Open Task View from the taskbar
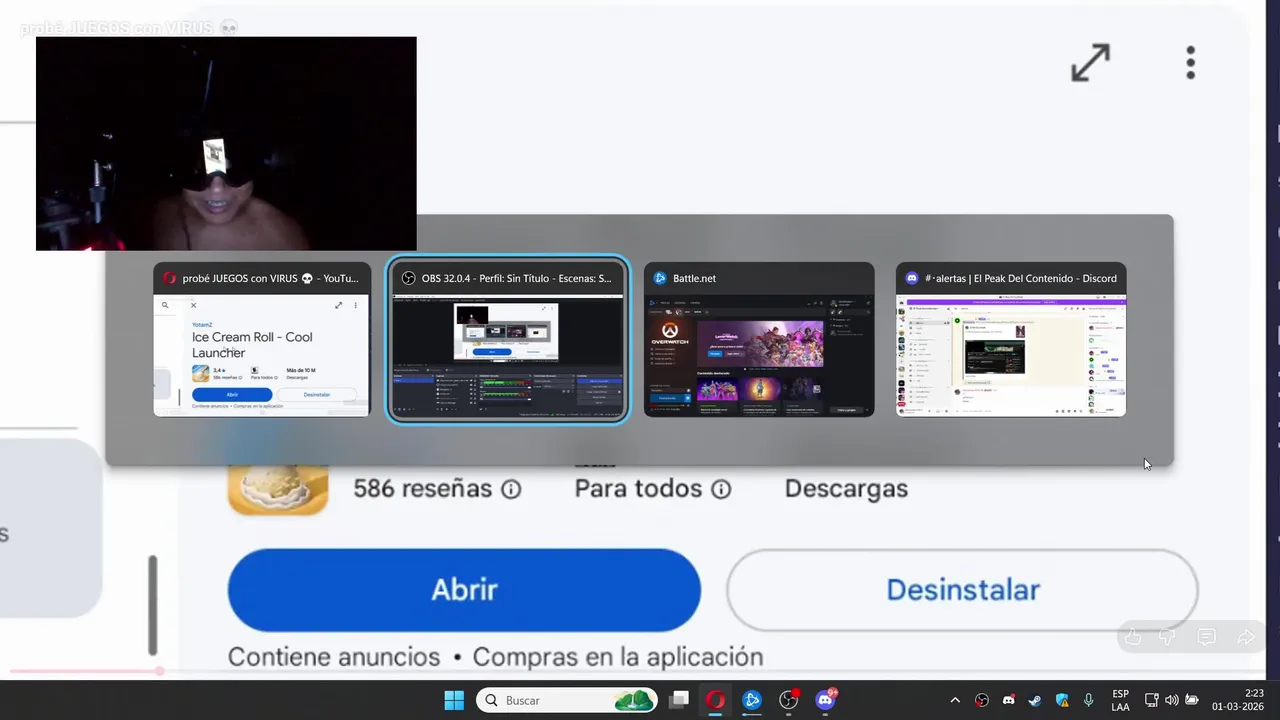This screenshot has width=1280, height=720. [679, 700]
